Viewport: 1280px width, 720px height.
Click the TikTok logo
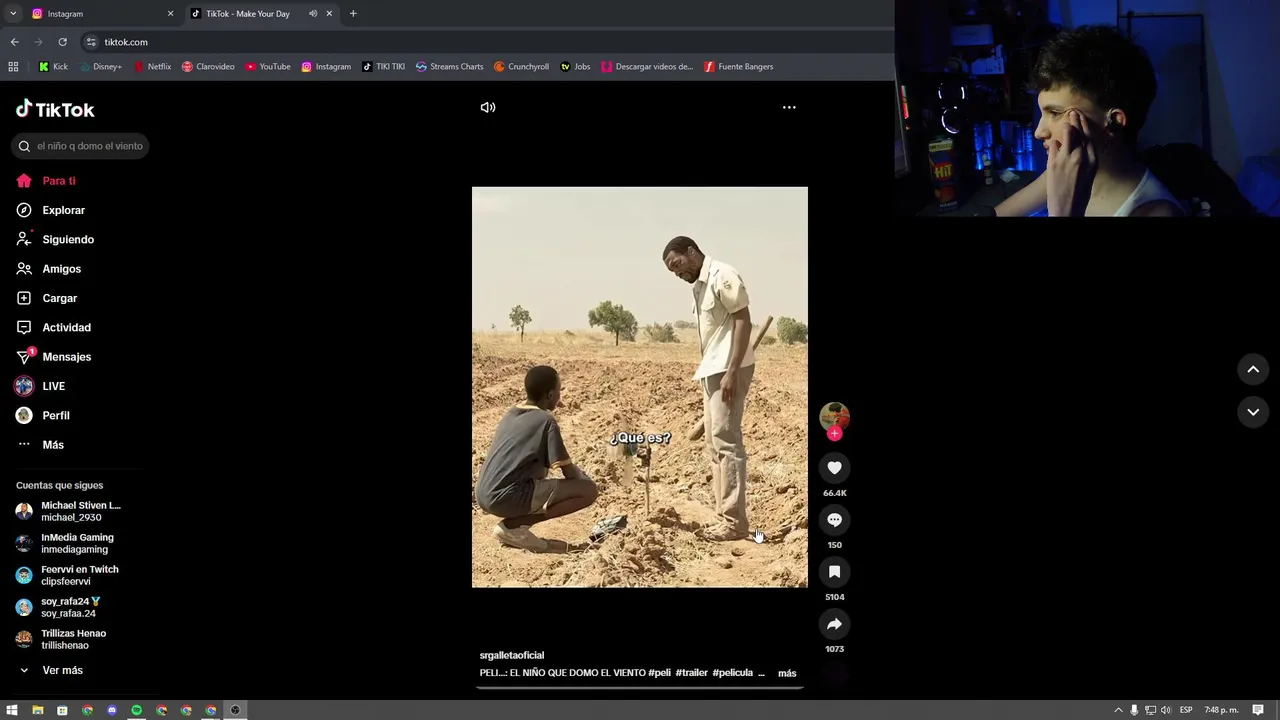click(55, 109)
